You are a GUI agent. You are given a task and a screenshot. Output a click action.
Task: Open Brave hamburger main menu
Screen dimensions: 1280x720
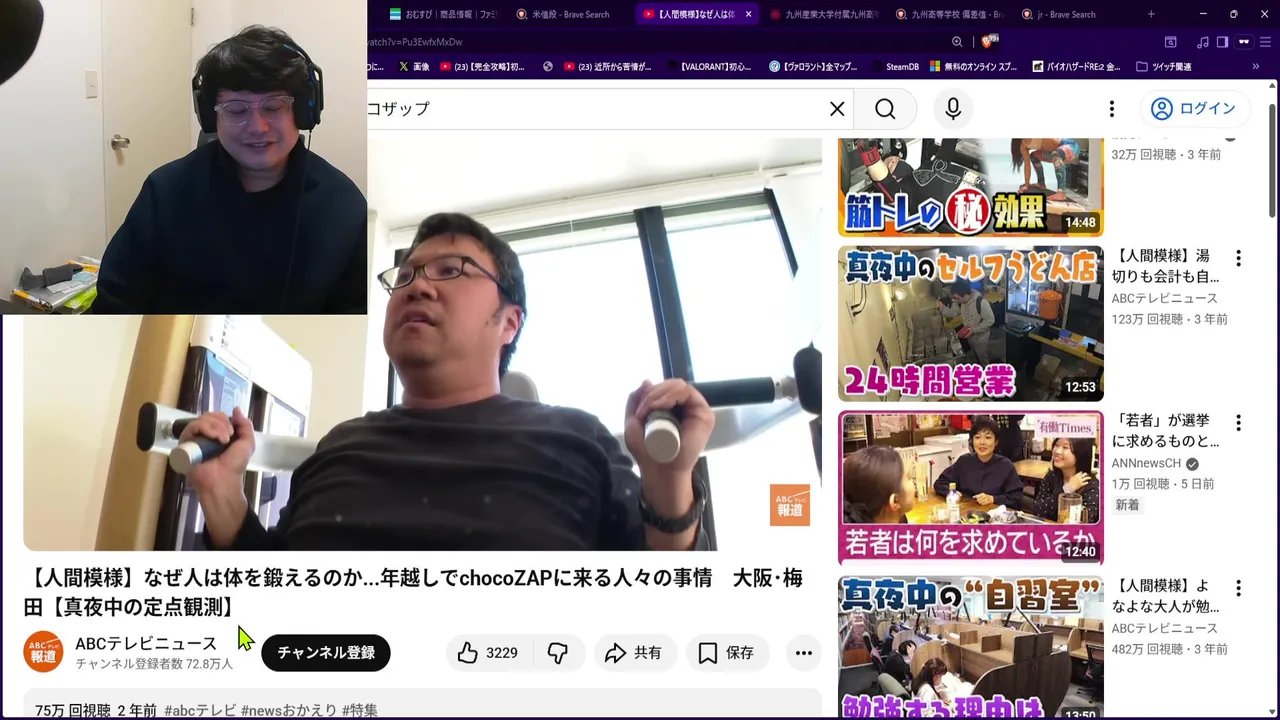click(1263, 42)
